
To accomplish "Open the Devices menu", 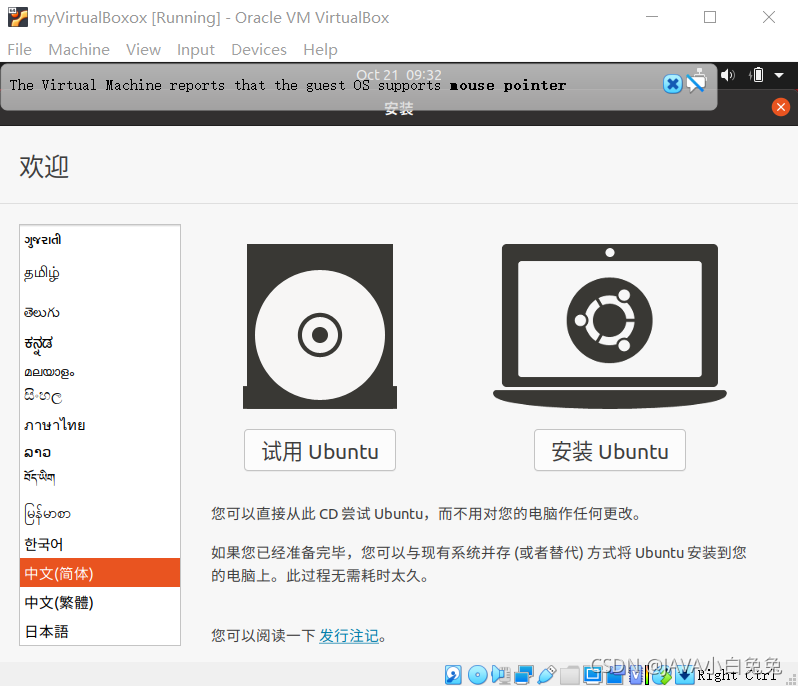I will (x=259, y=49).
